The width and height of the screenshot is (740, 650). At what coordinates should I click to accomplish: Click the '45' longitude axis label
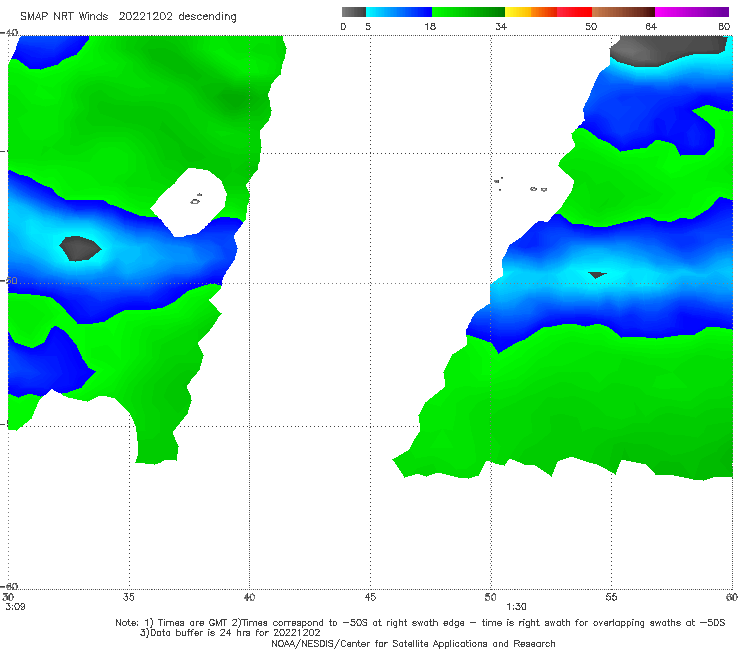[370, 597]
